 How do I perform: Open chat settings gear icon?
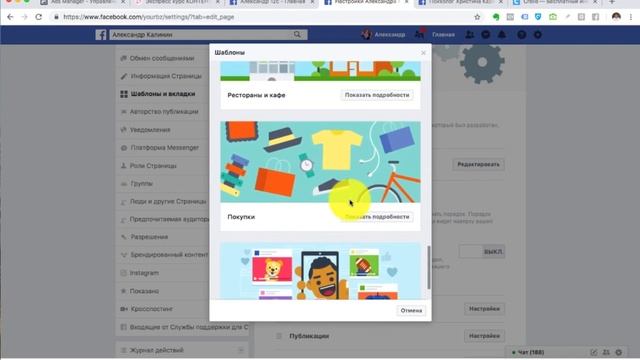pos(619,352)
